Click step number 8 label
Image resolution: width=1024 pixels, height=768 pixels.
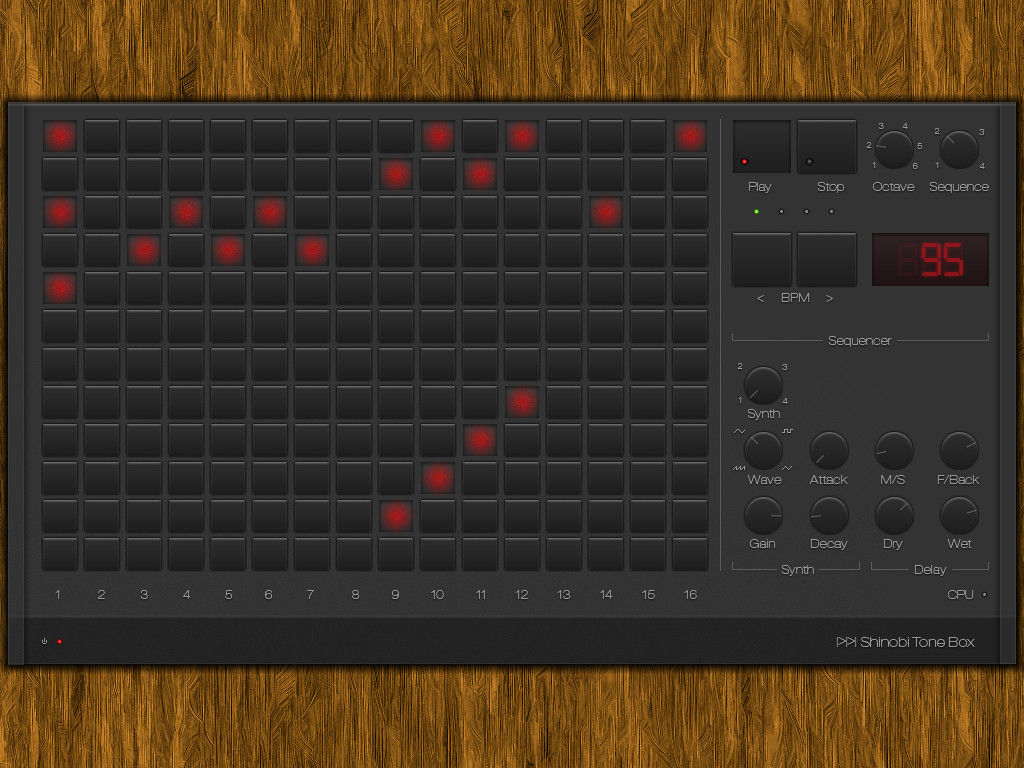click(355, 594)
